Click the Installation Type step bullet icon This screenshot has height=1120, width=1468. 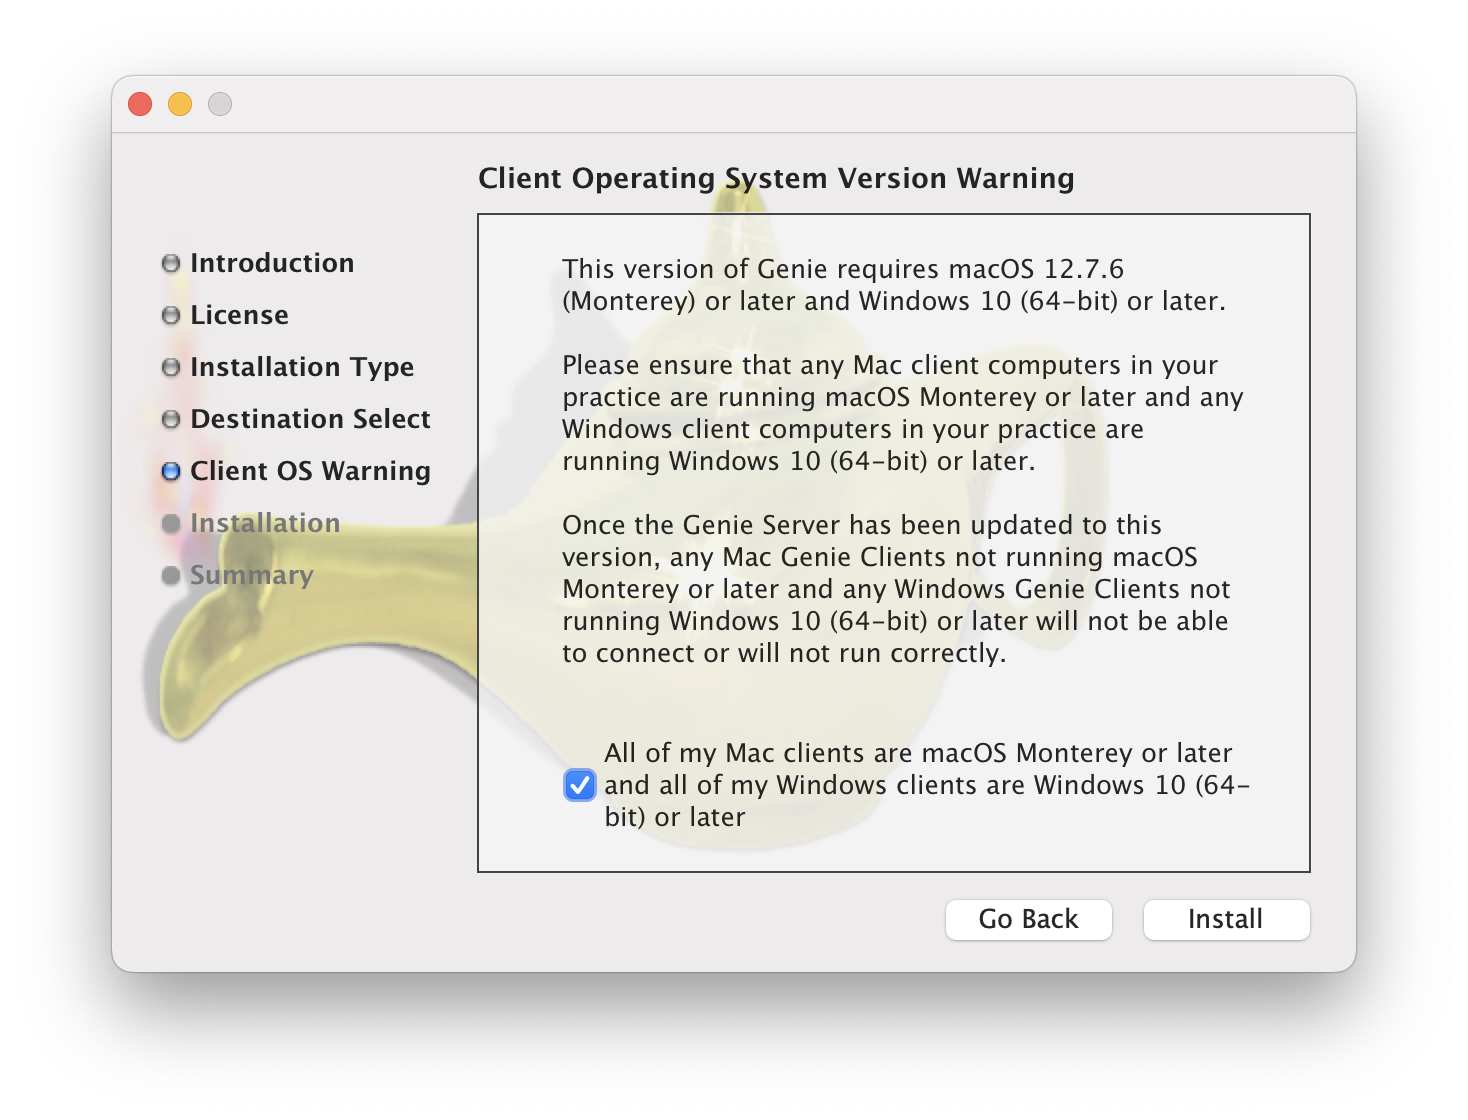tap(170, 366)
